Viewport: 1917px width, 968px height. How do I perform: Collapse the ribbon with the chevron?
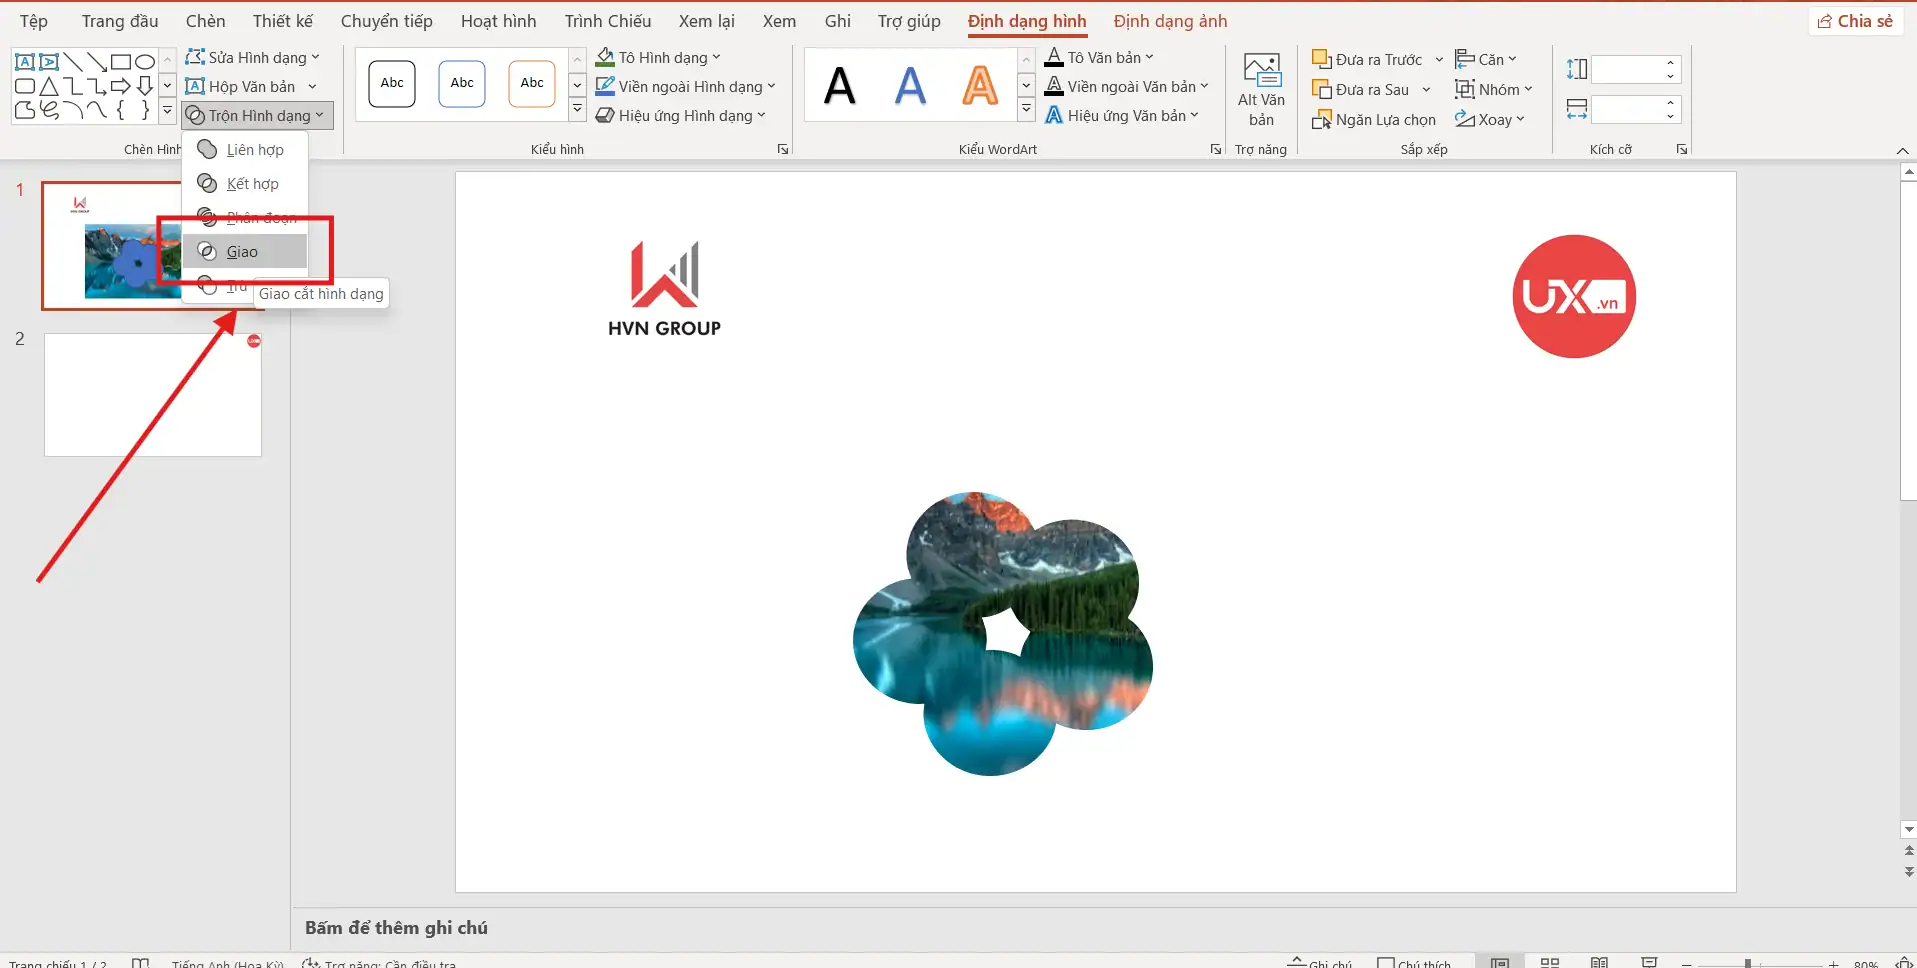1902,150
